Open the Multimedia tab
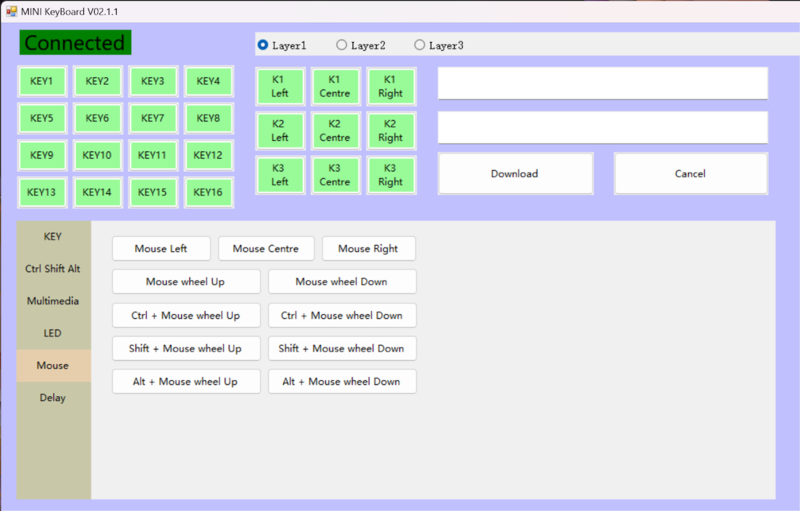800x511 pixels. 53,301
